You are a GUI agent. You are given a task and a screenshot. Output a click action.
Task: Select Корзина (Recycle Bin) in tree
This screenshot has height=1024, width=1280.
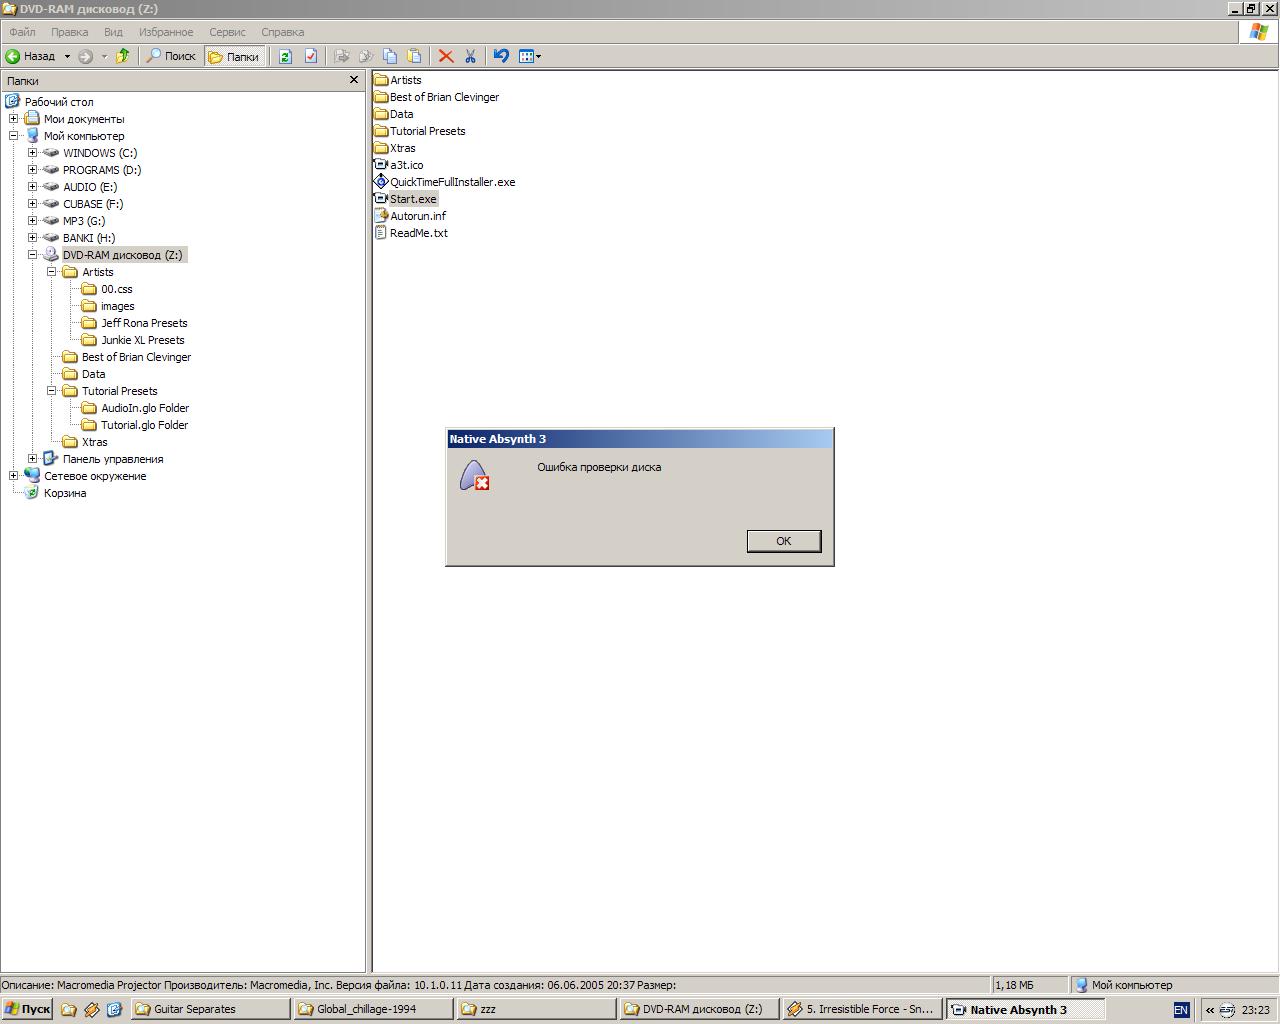65,493
